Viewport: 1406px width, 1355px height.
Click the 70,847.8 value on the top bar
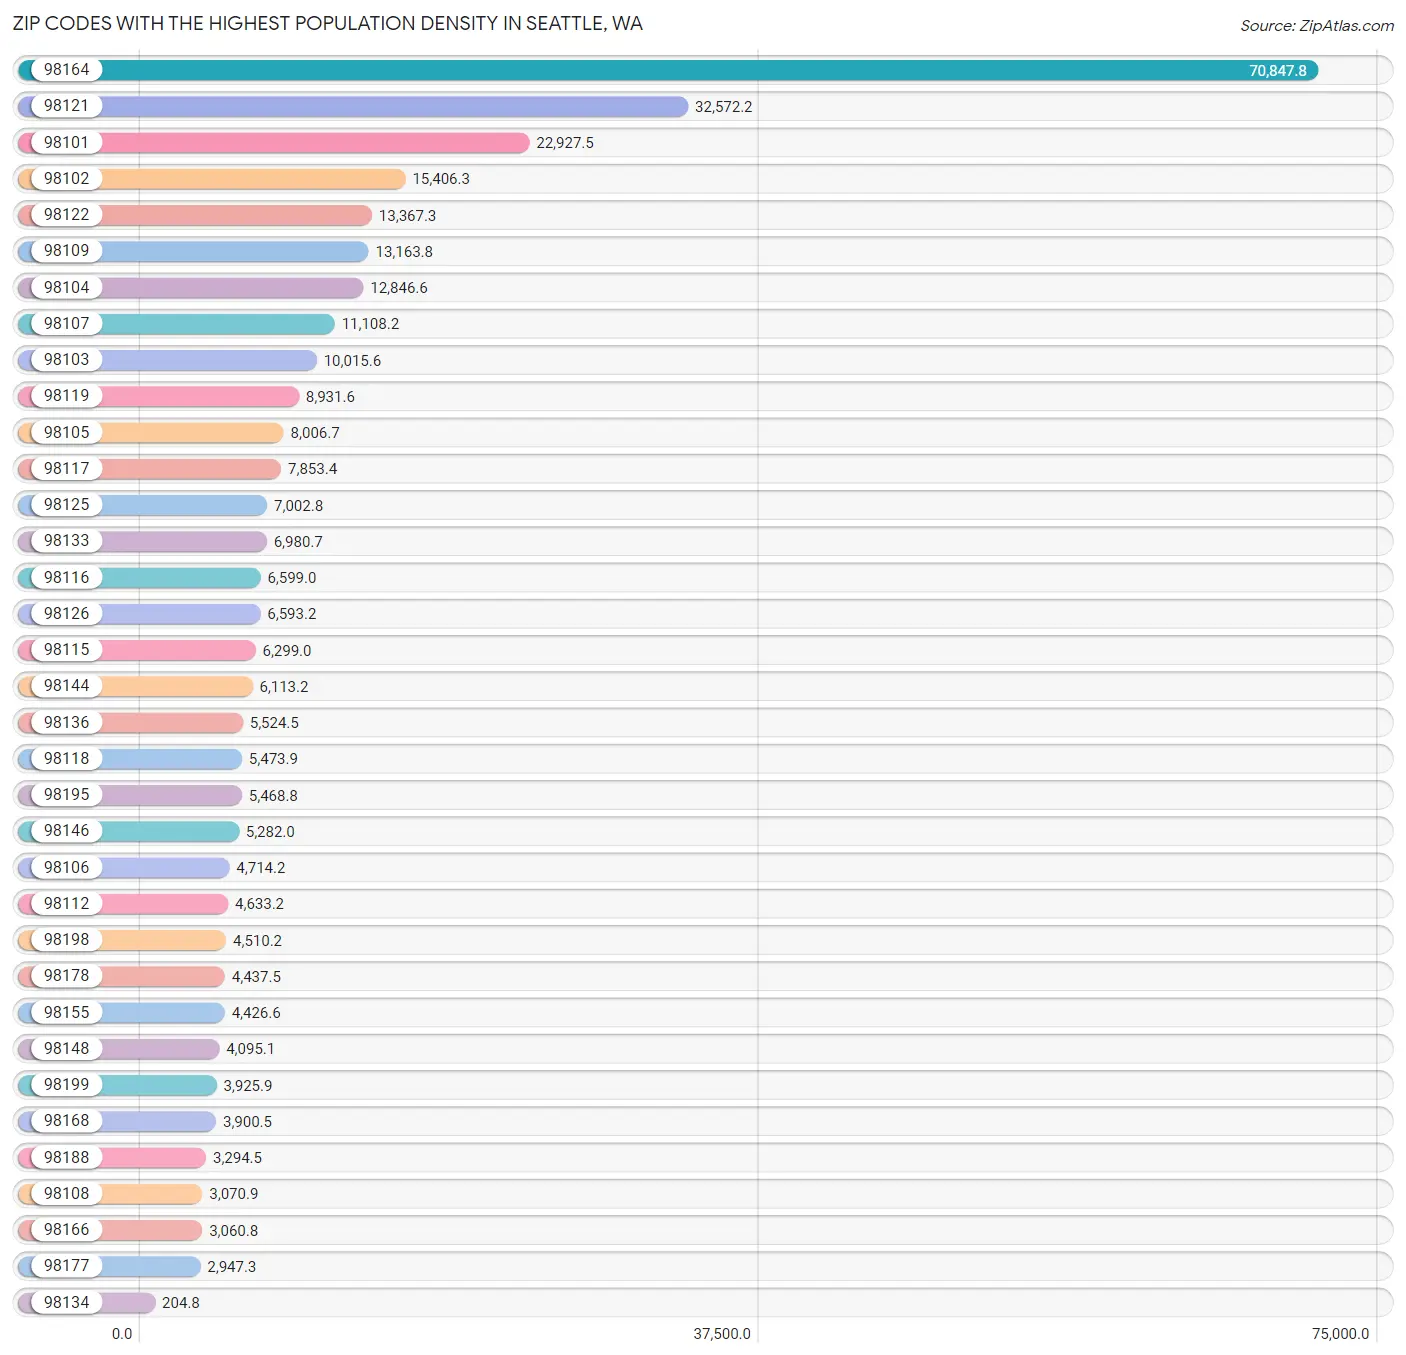coord(1277,71)
